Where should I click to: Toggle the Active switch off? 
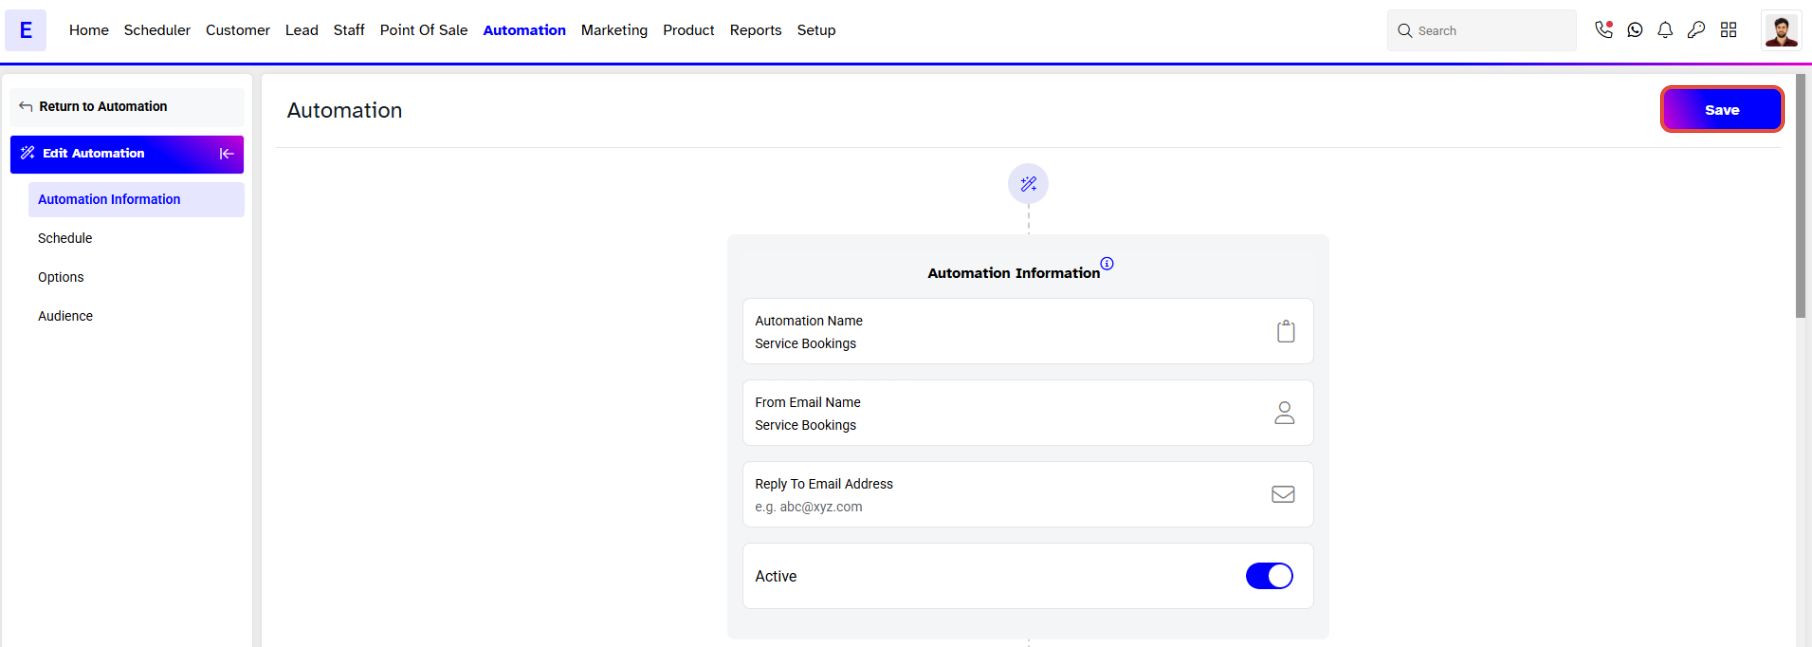tap(1269, 576)
